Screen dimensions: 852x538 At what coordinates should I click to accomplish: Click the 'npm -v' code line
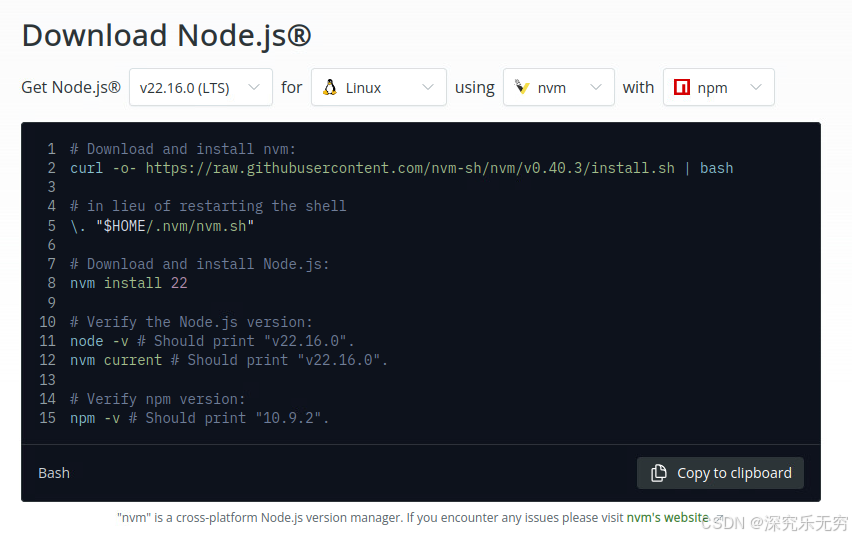coord(199,418)
